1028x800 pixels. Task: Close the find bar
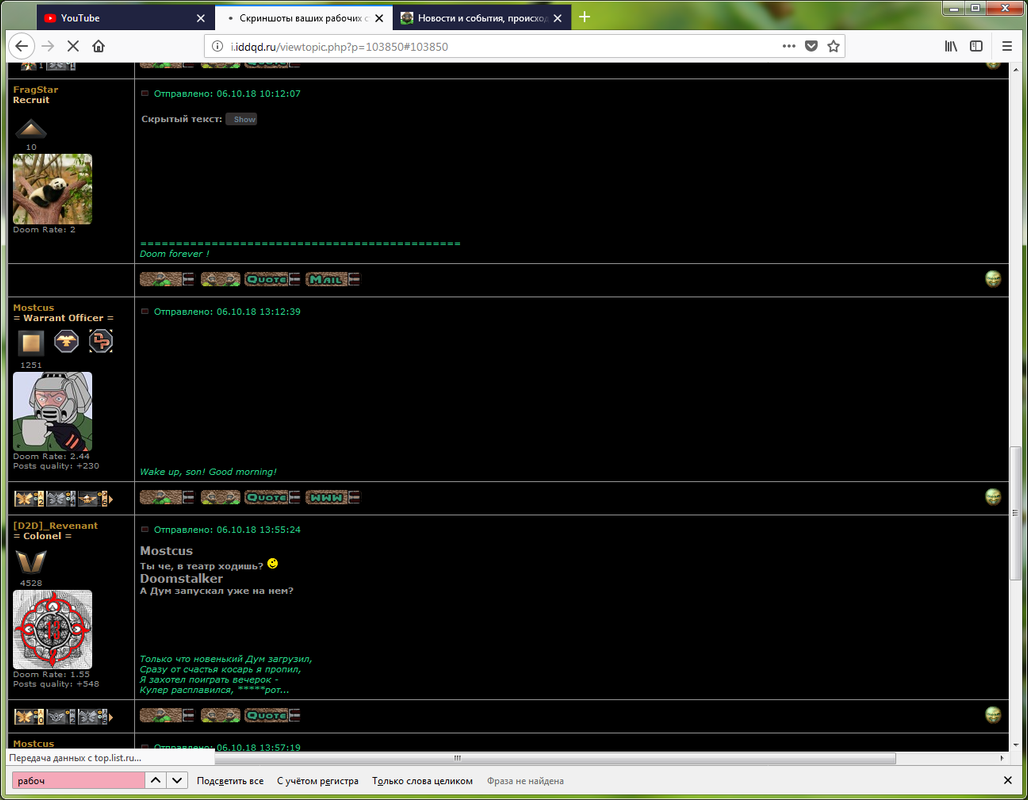pos(1008,780)
